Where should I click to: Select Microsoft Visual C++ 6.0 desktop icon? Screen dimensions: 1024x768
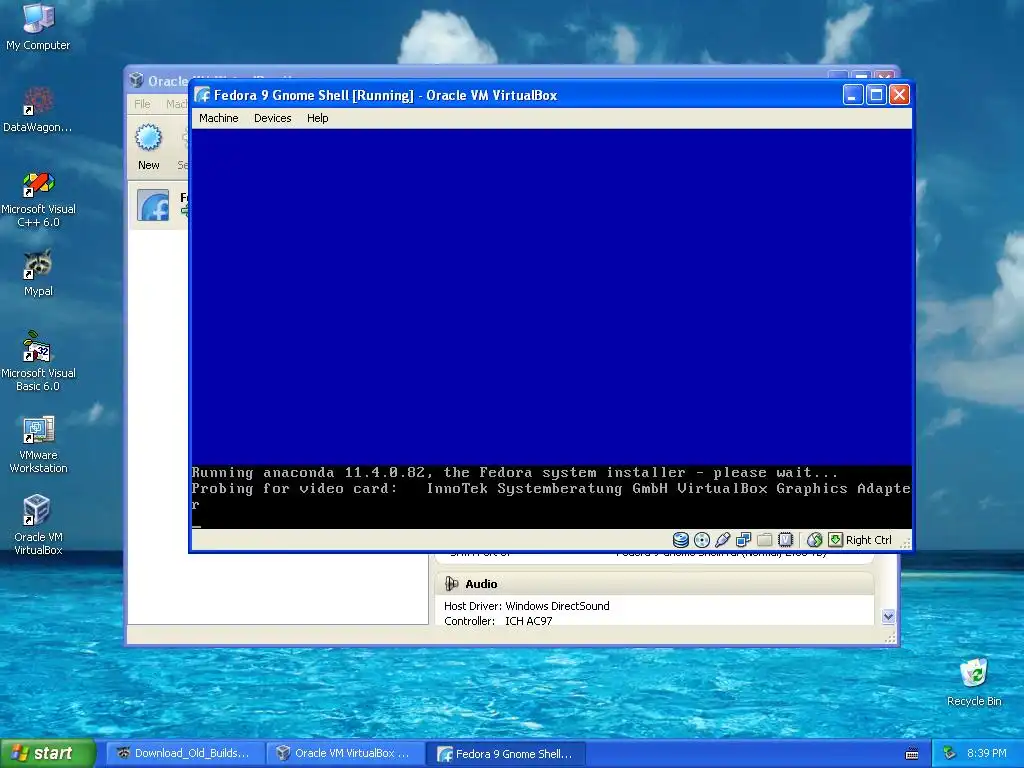coord(38,199)
